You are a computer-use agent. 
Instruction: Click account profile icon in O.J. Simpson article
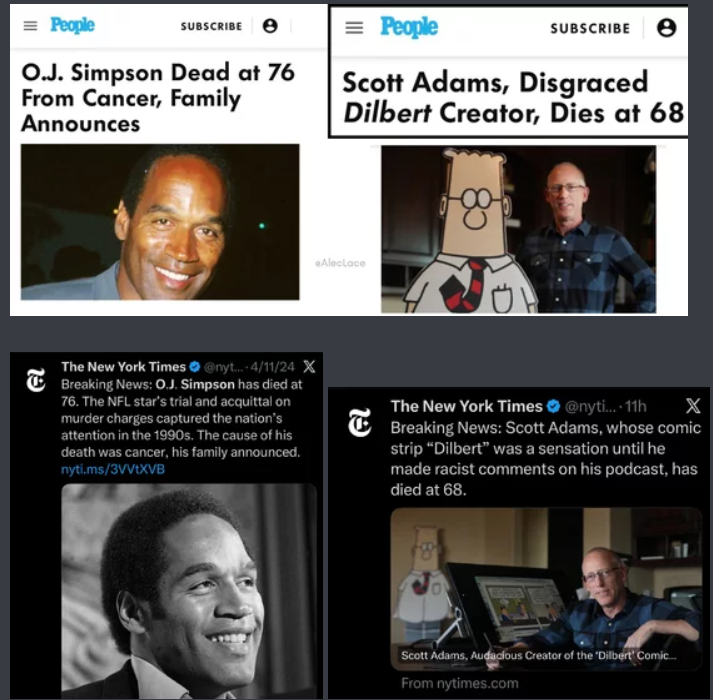click(270, 26)
